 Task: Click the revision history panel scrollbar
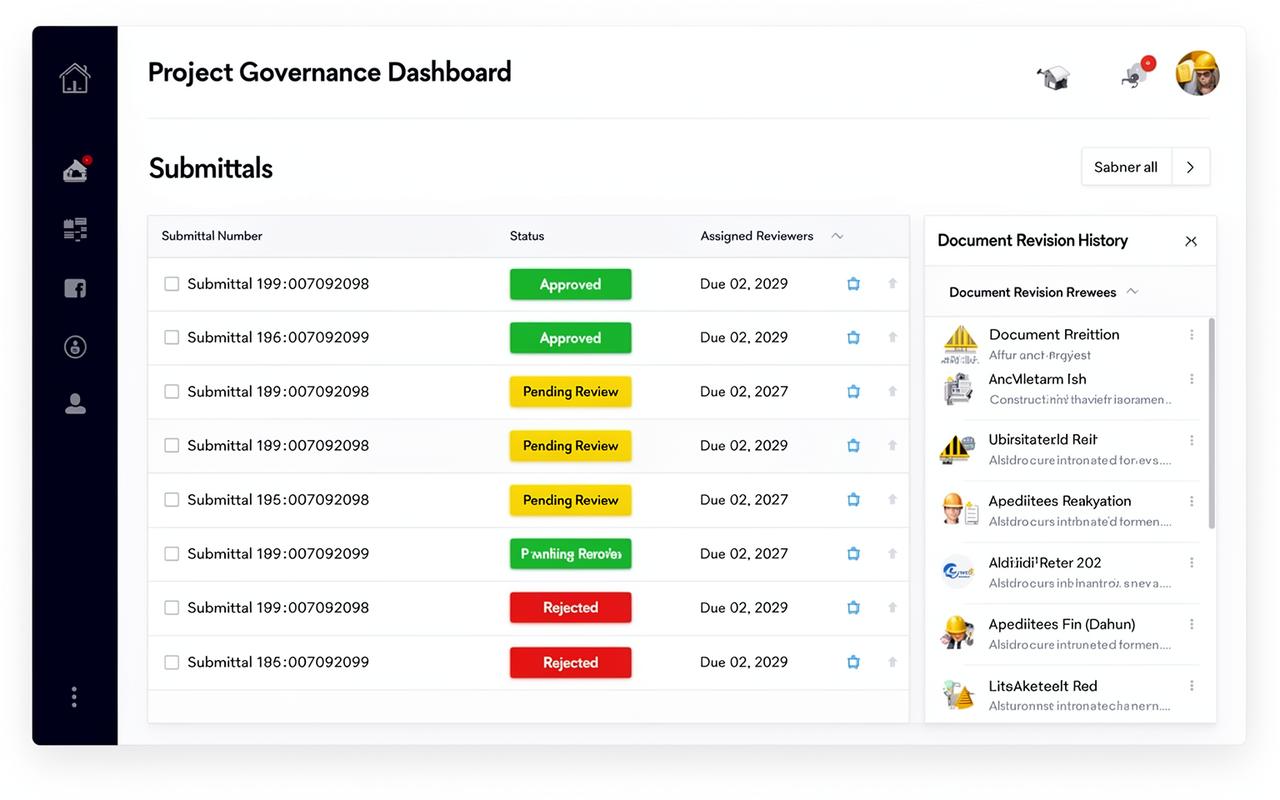1212,423
